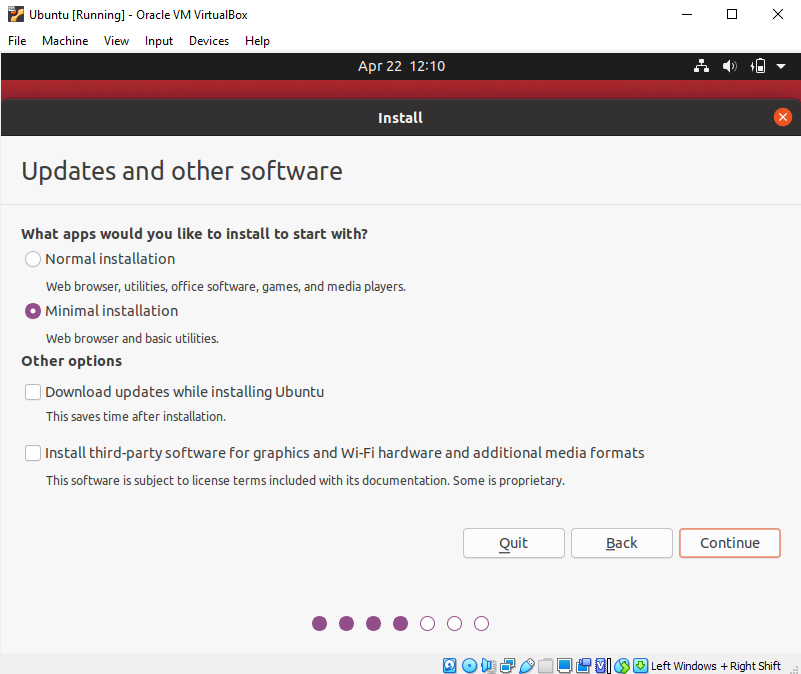Click the first filled progress dot
The height and width of the screenshot is (674, 801).
click(319, 623)
